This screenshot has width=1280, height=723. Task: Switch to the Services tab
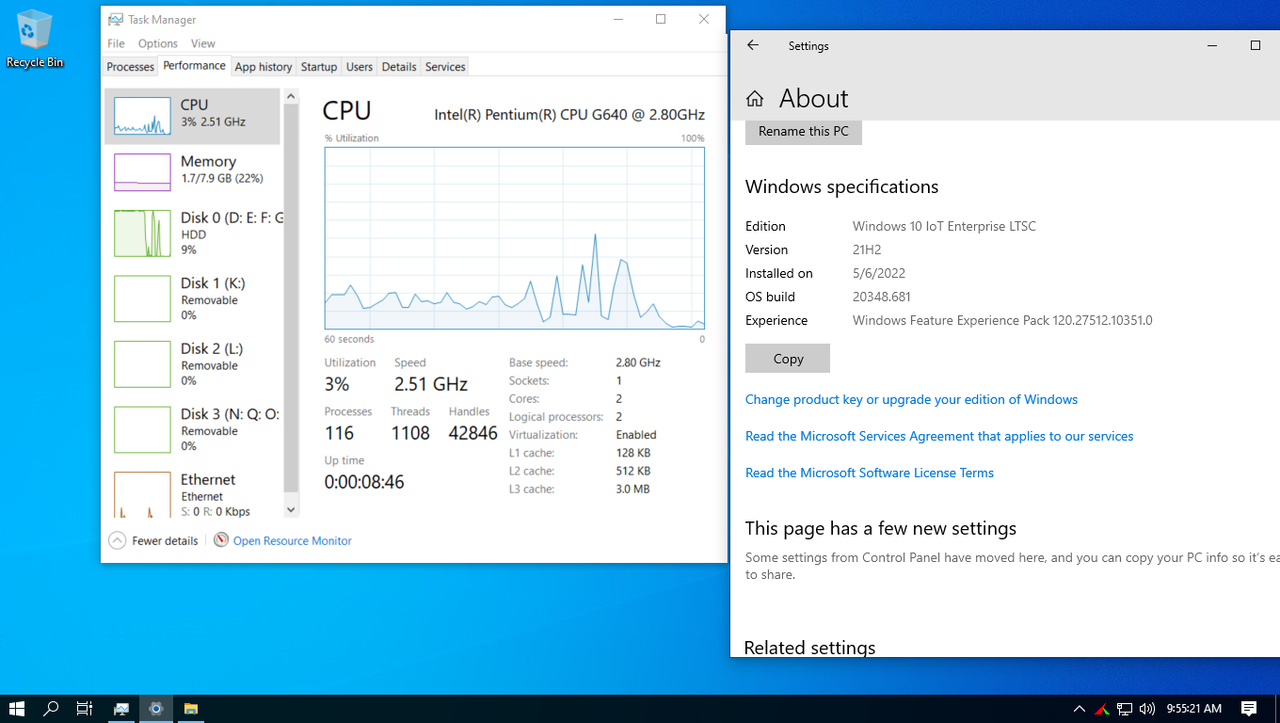point(445,67)
